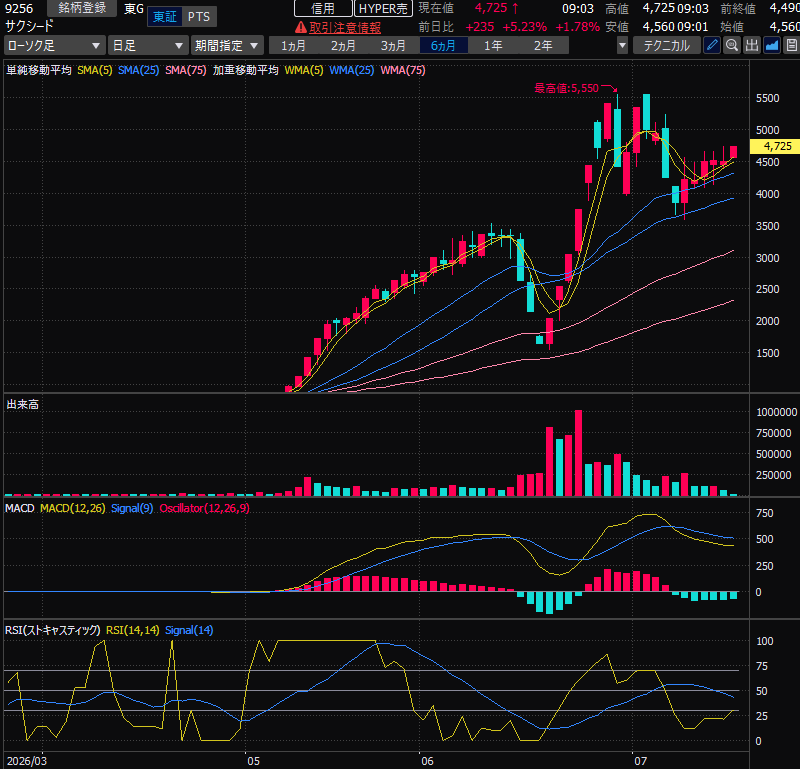Click the +1.78% value
This screenshot has width=800, height=769.
pyautogui.click(x=578, y=27)
